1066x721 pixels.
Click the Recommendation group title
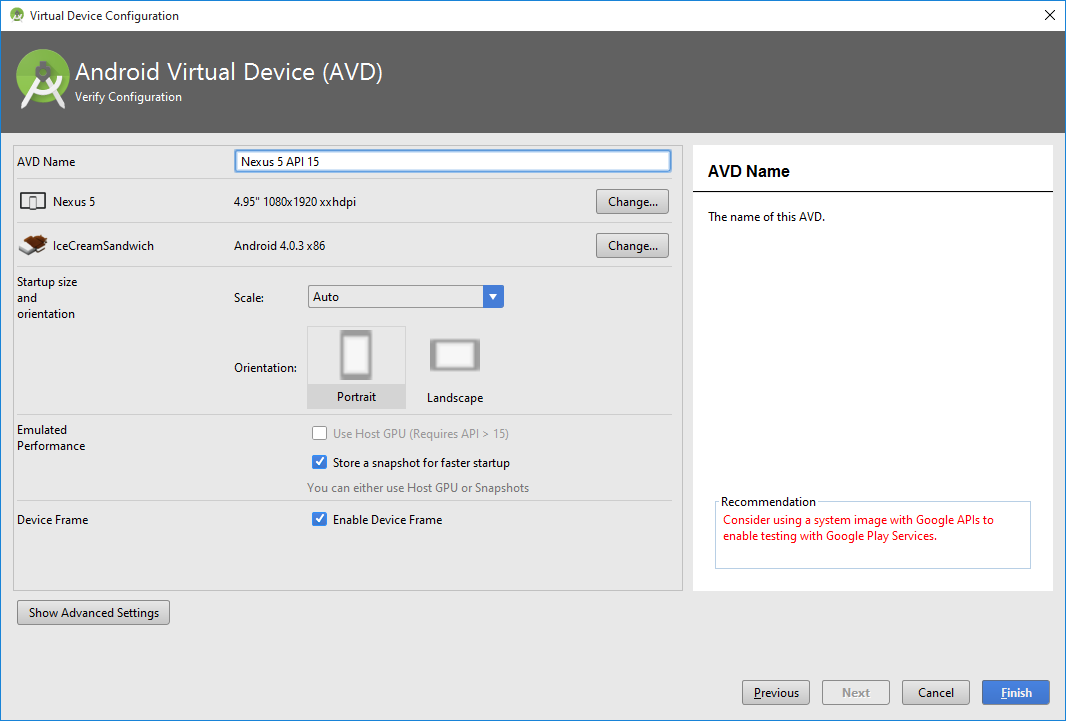click(x=768, y=502)
